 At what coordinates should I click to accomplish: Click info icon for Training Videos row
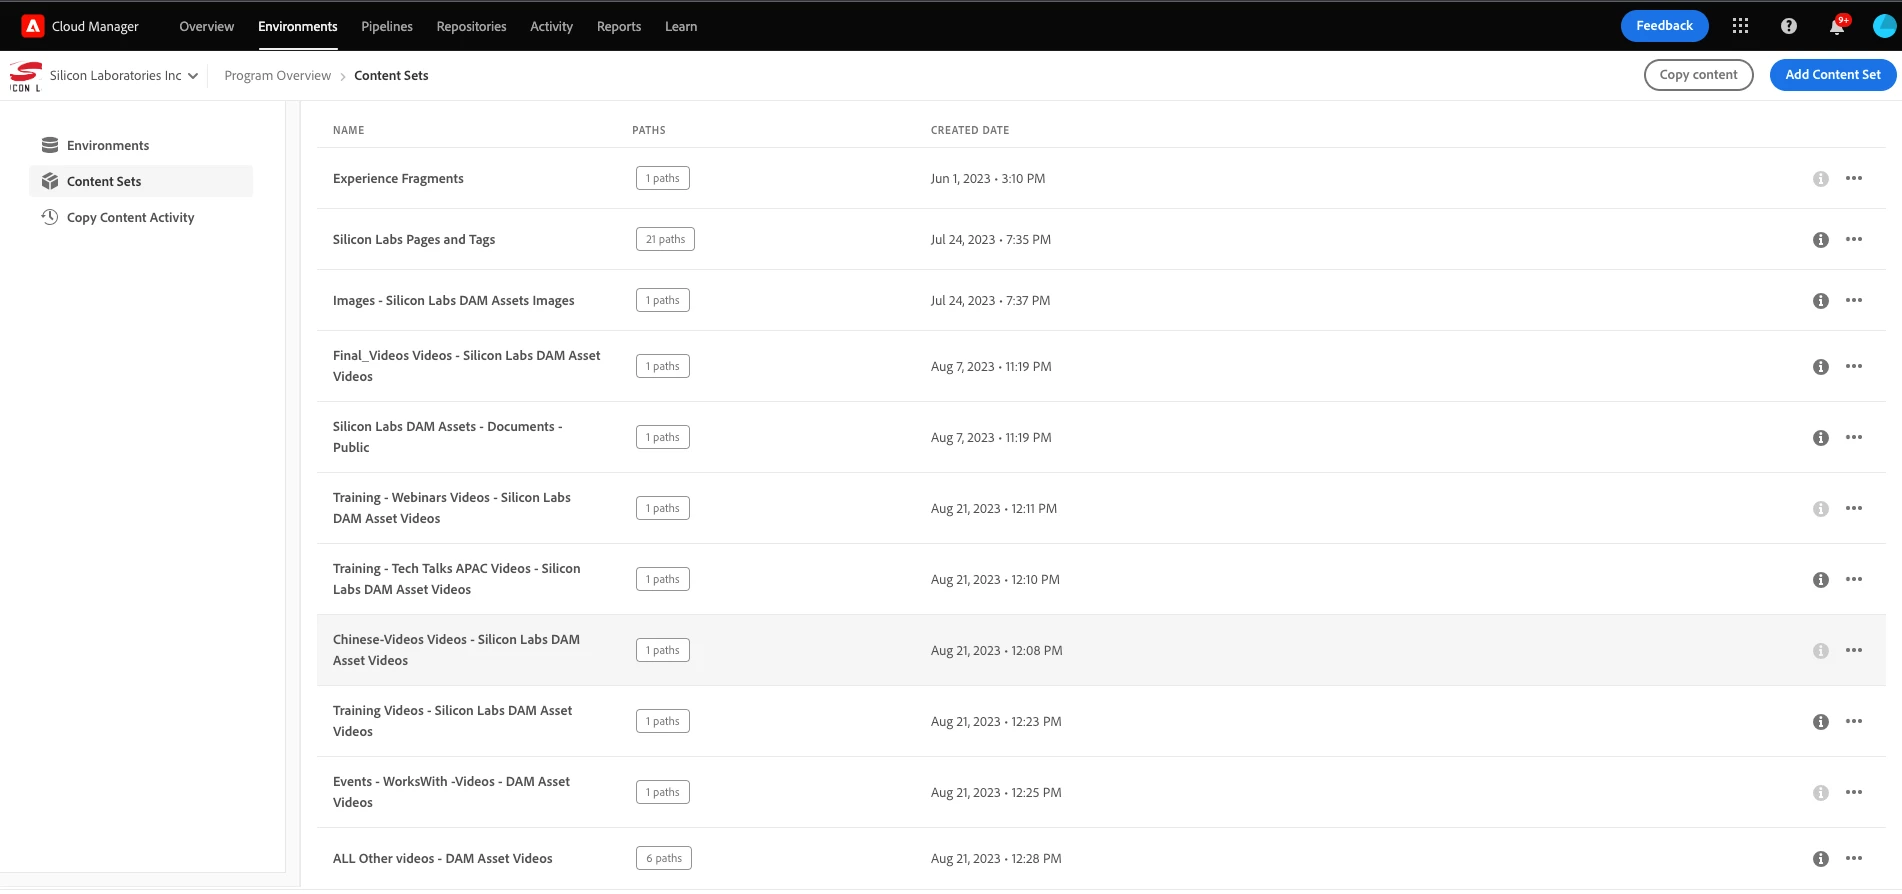1821,722
